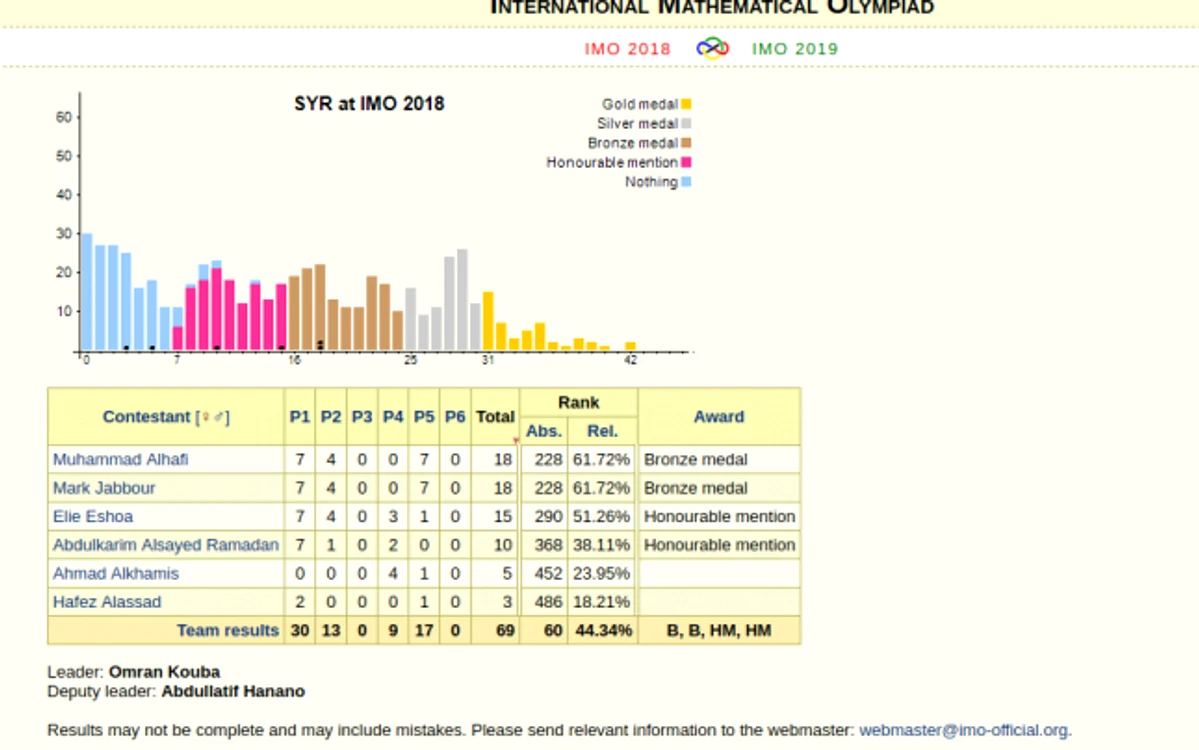Click the gender symbols icon in Contestant header
The width and height of the screenshot is (1199, 750).
pos(213,417)
